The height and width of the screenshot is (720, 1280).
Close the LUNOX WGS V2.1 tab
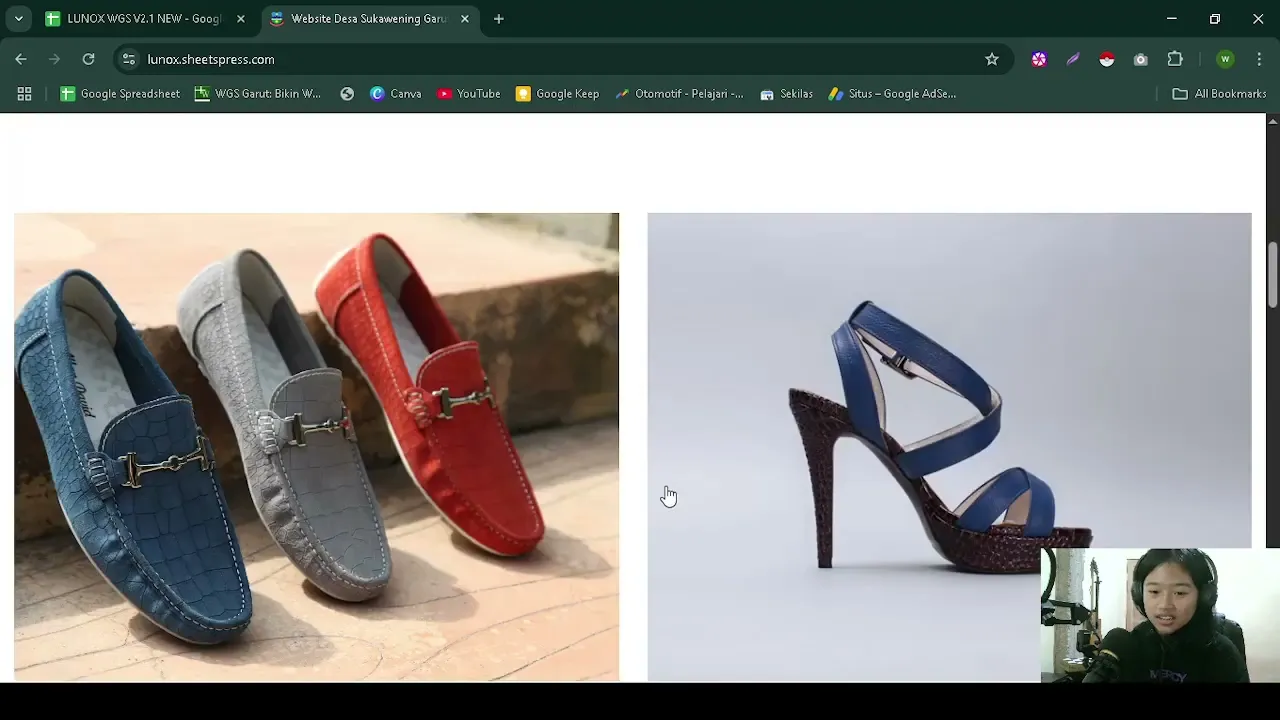click(240, 19)
